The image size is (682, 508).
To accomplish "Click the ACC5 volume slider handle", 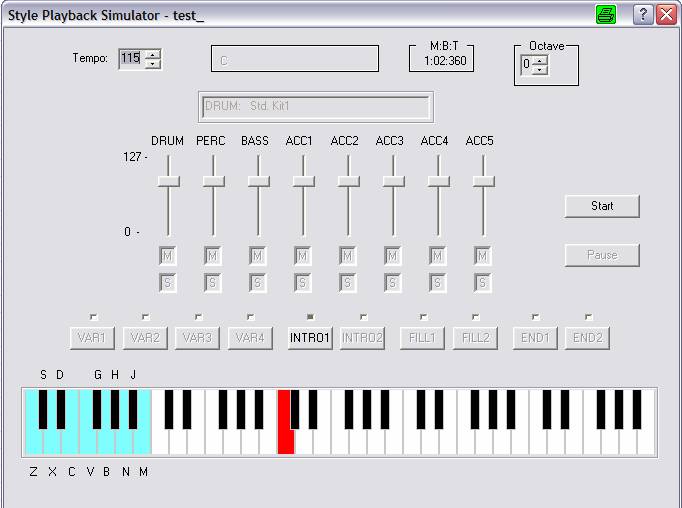I will point(483,181).
